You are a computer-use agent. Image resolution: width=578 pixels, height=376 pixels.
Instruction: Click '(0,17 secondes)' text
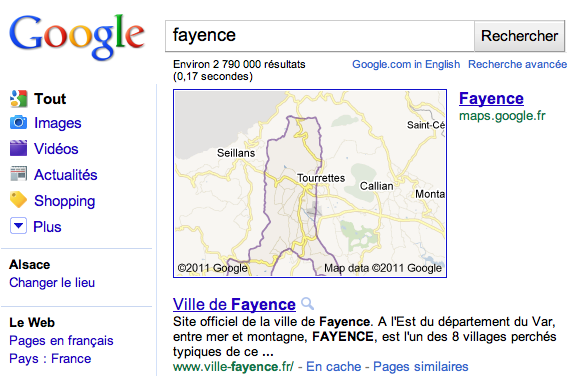[x=213, y=76]
